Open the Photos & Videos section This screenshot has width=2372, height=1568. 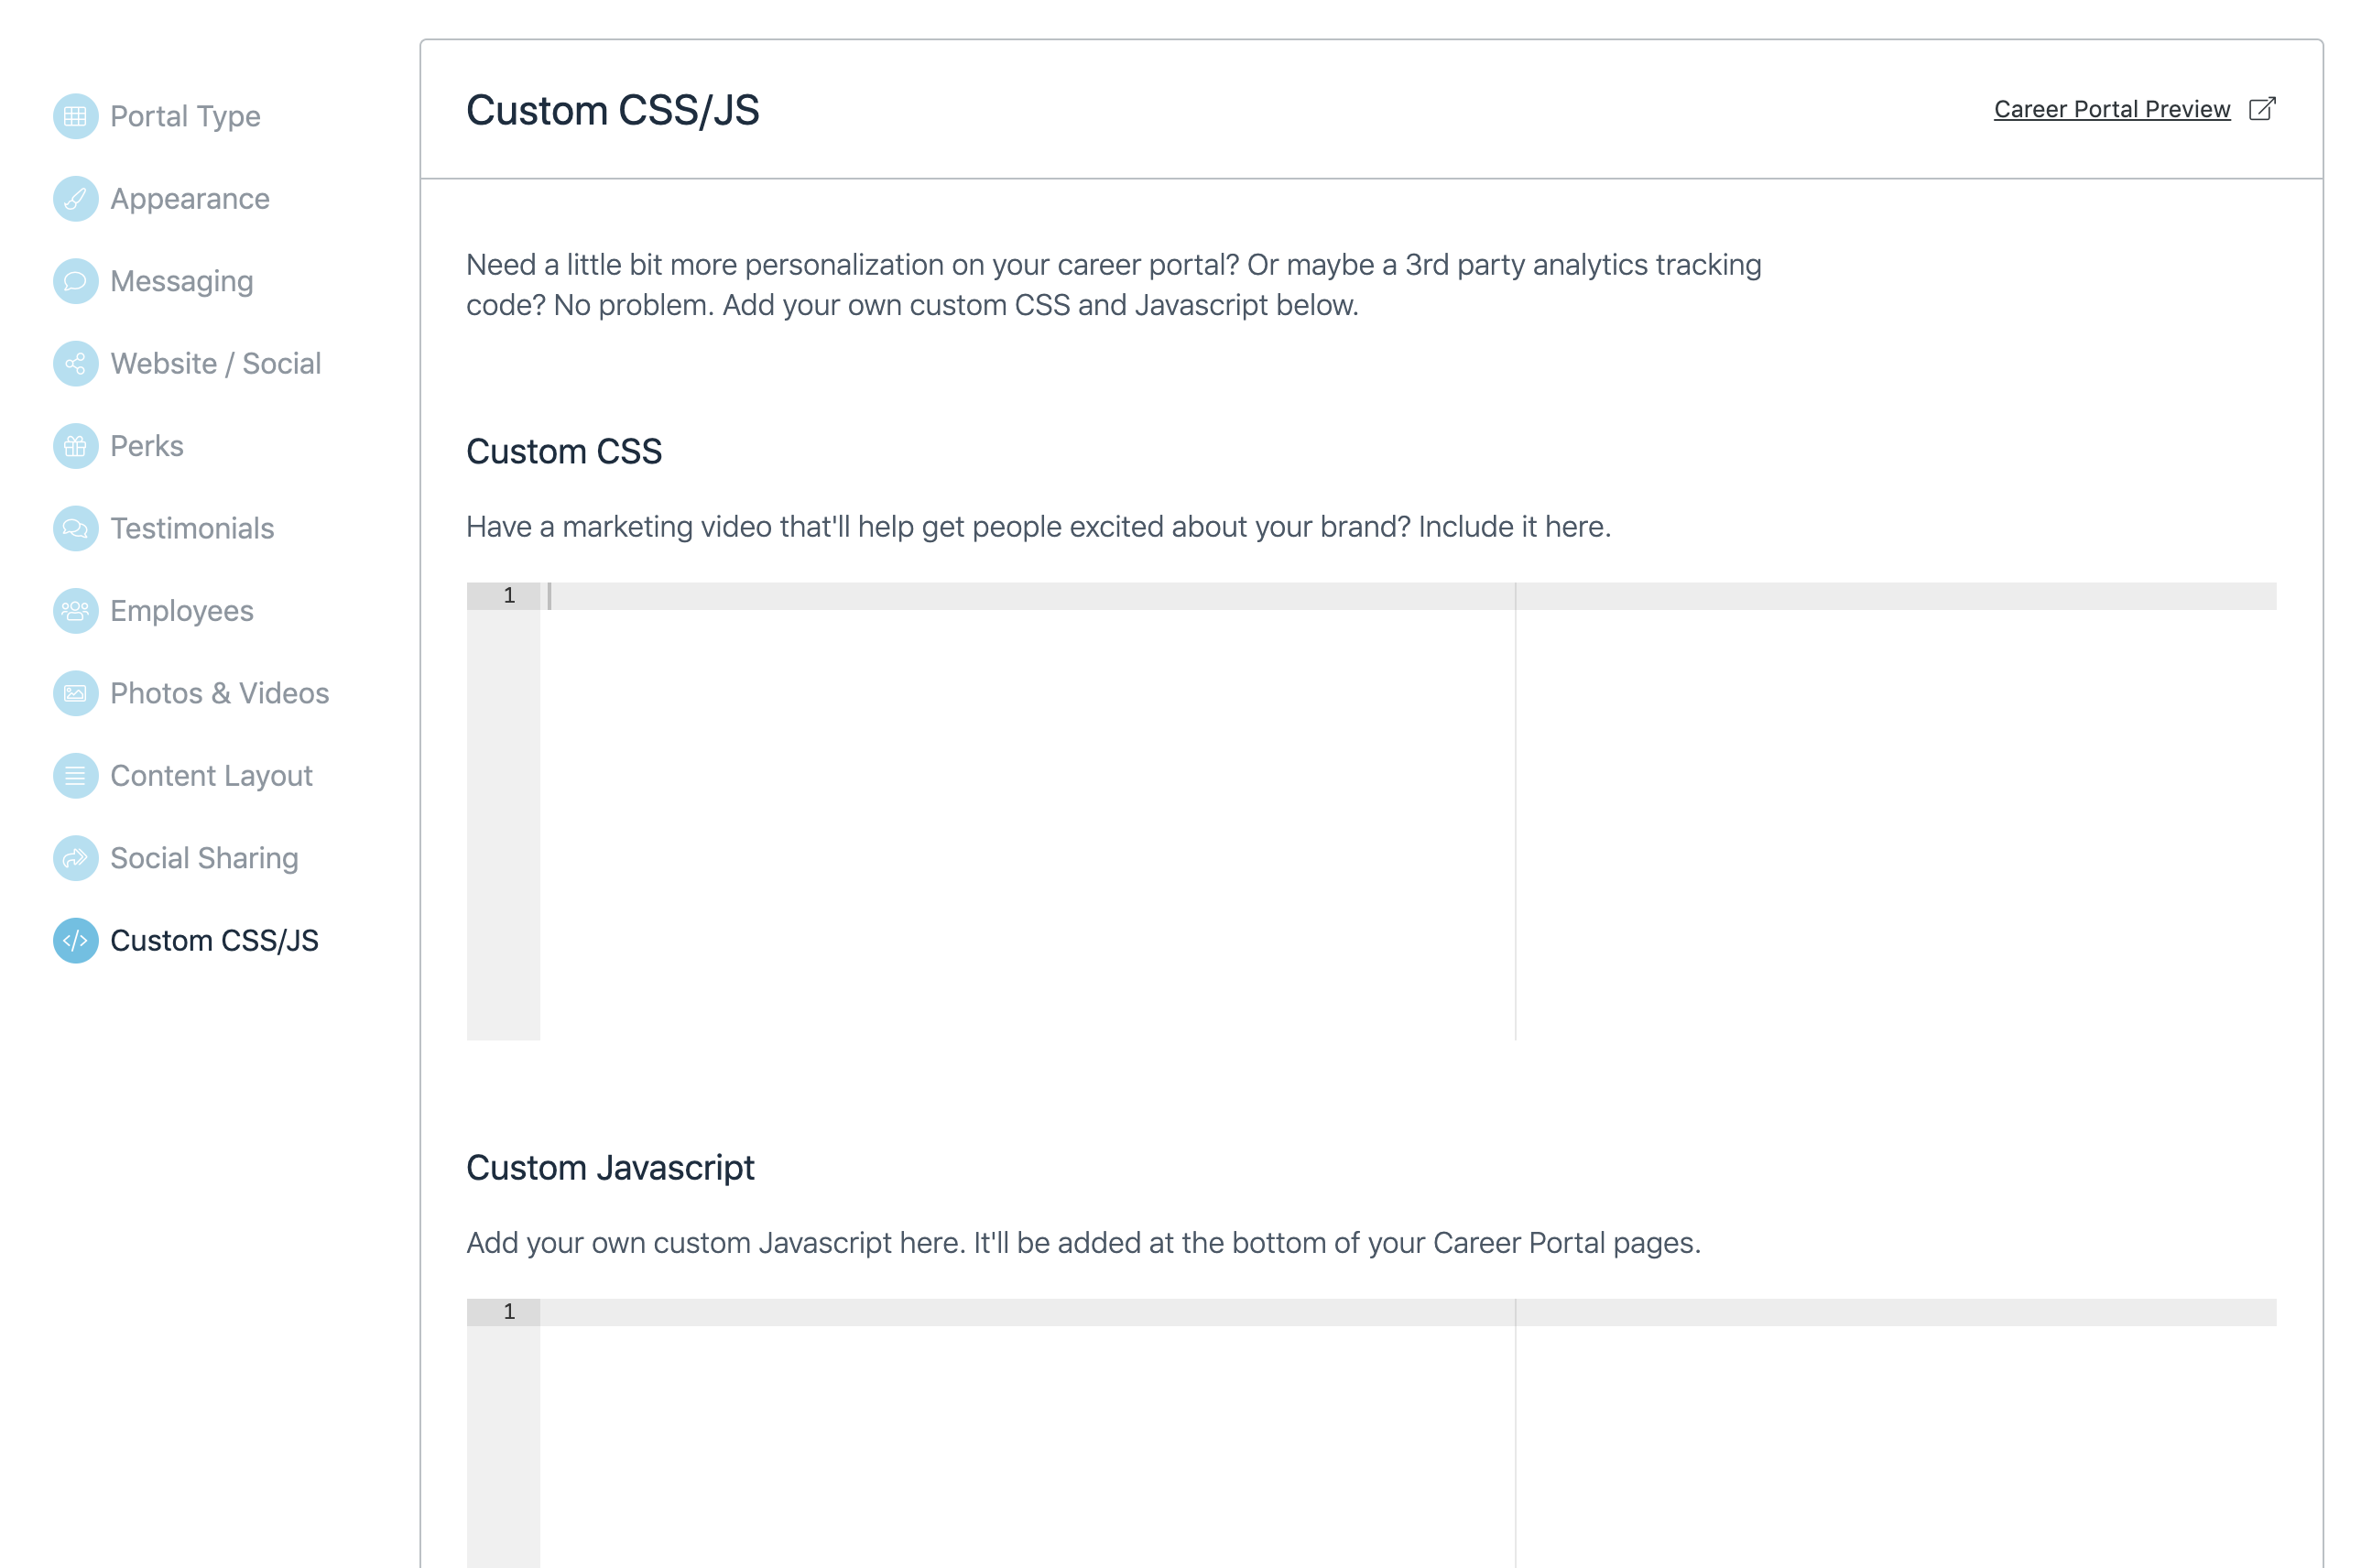[219, 693]
